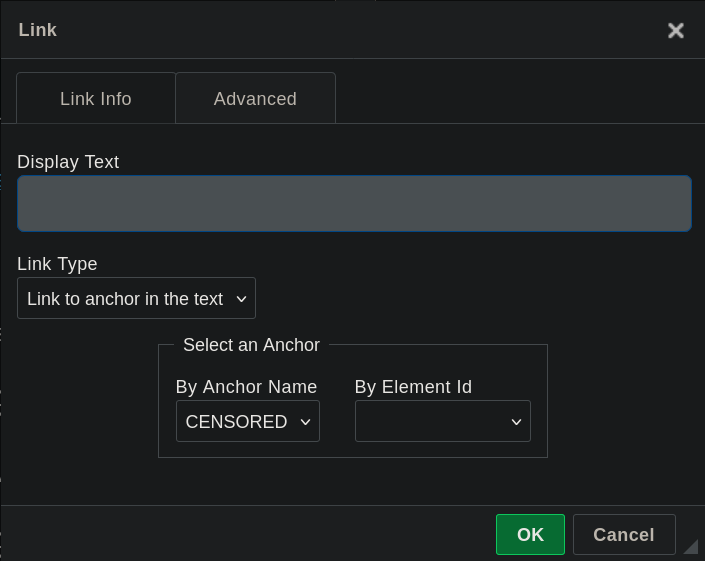
Task: Click the dialog resize handle corner
Action: point(690,546)
